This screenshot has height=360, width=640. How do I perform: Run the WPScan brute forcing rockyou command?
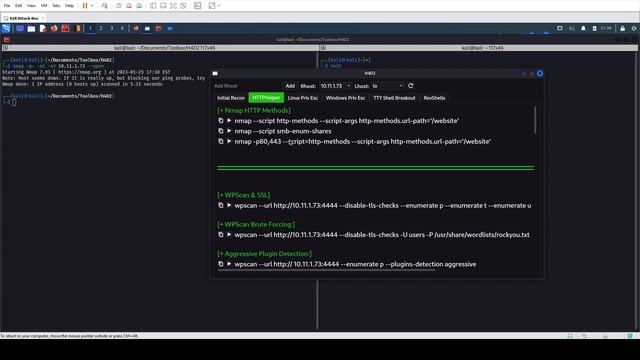click(229, 235)
